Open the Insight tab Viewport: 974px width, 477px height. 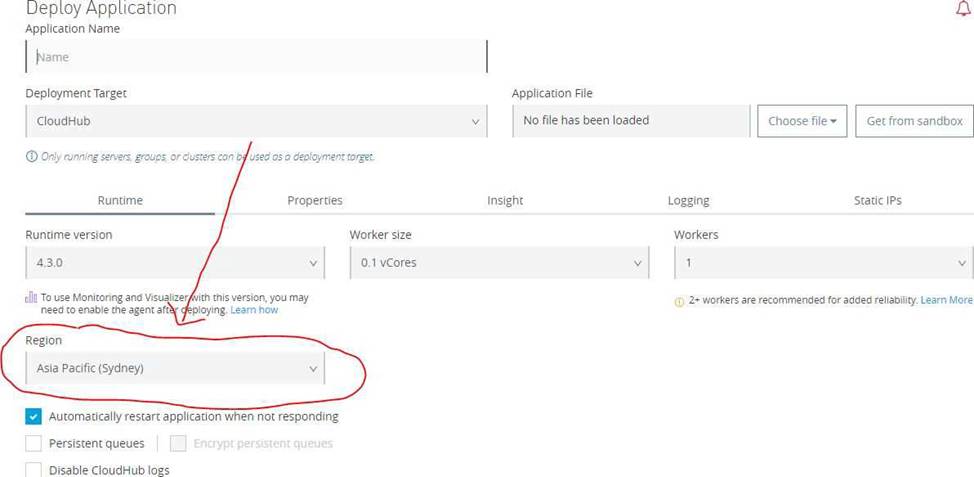click(505, 200)
